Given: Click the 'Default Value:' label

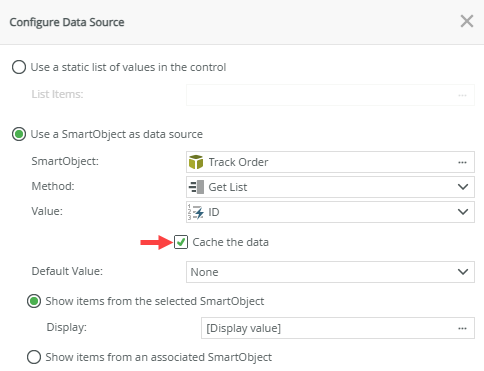Looking at the screenshot, I should 67,271.
